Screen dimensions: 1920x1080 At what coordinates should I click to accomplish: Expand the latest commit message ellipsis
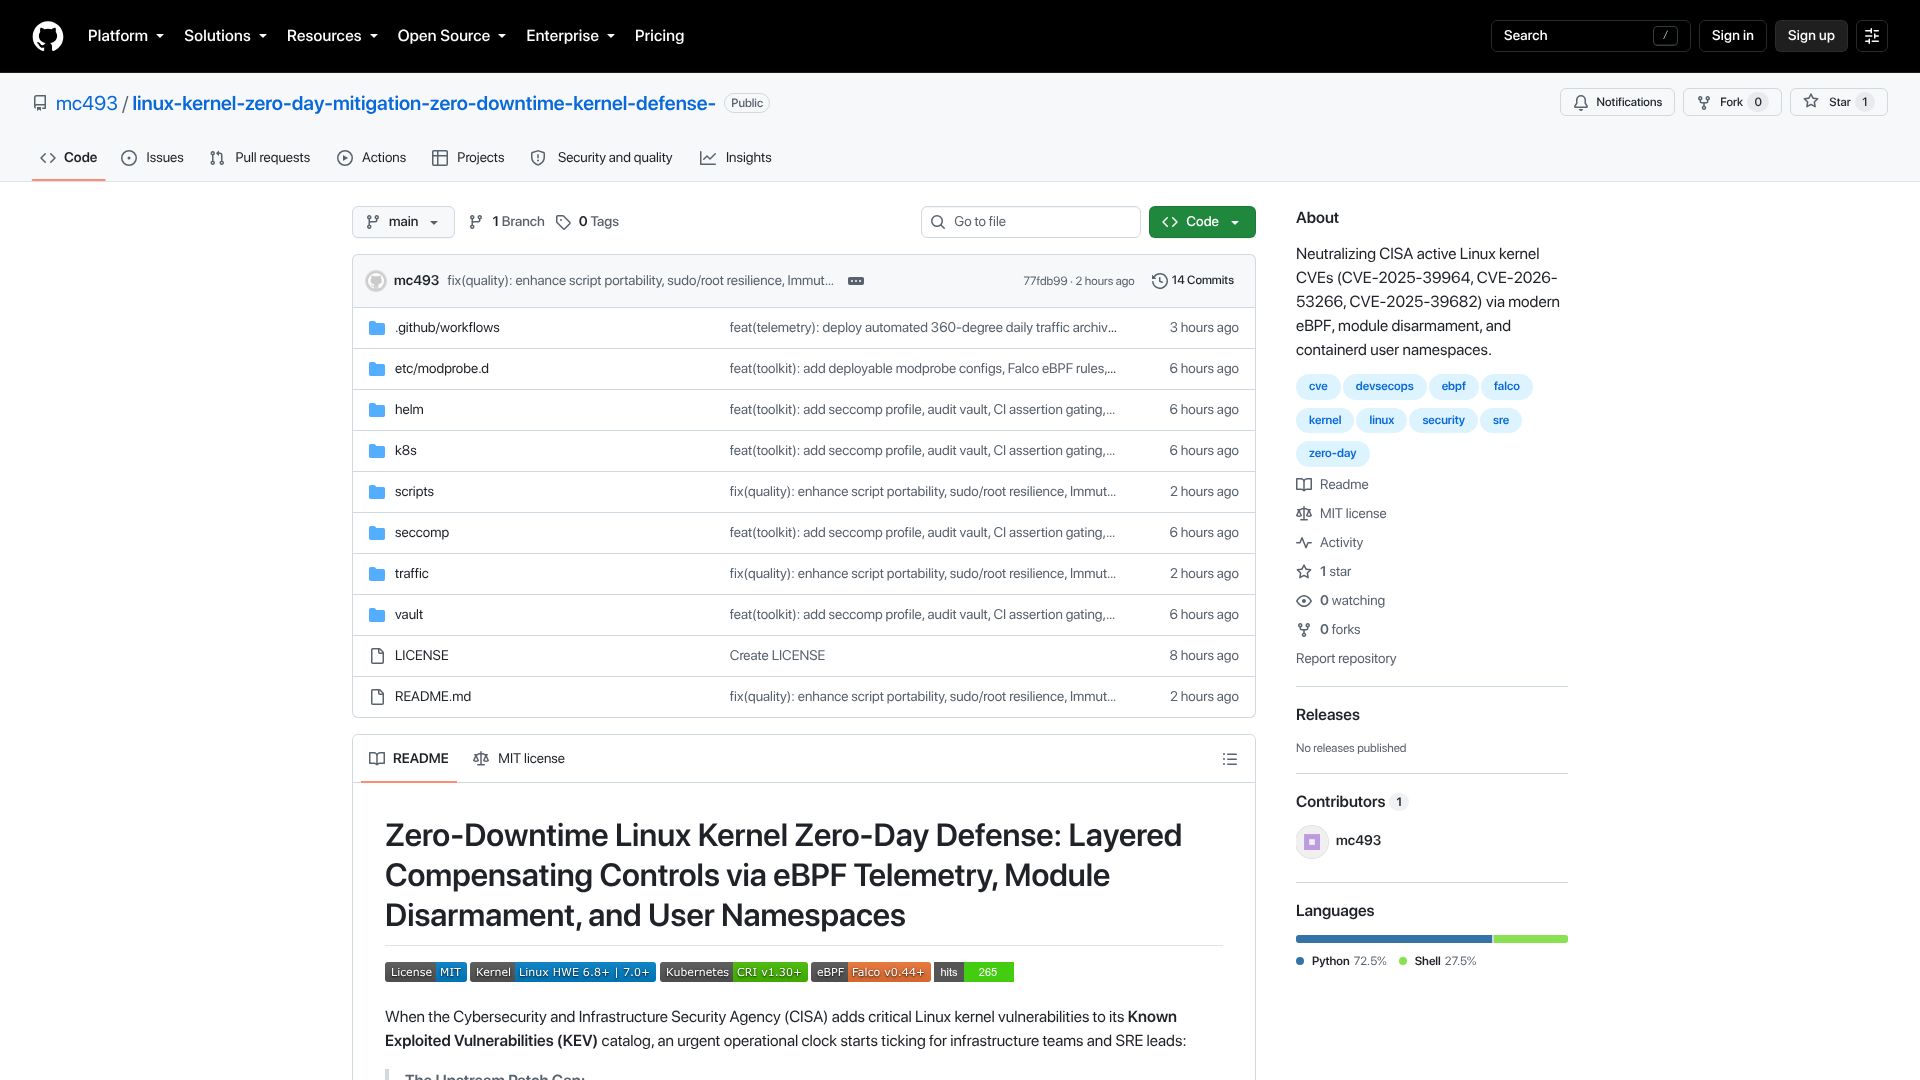856,281
